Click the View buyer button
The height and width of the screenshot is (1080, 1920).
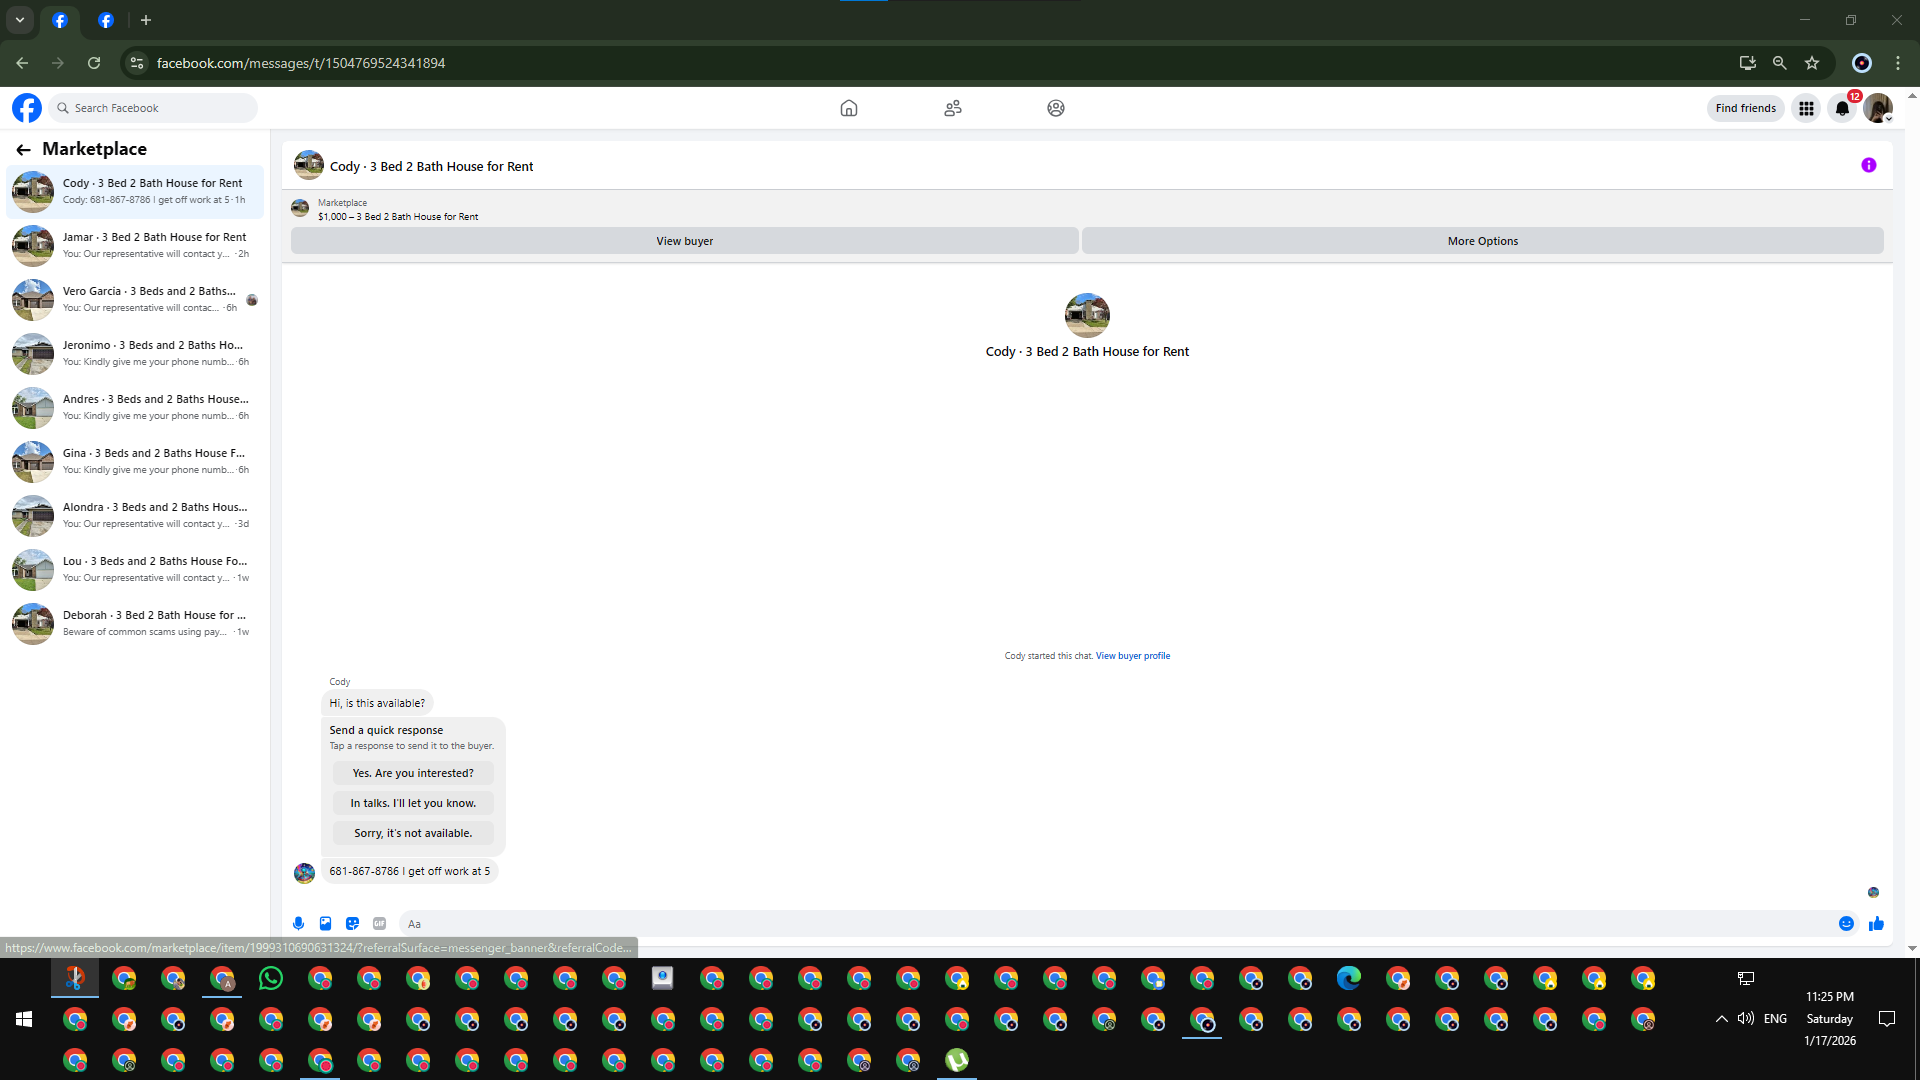click(684, 241)
